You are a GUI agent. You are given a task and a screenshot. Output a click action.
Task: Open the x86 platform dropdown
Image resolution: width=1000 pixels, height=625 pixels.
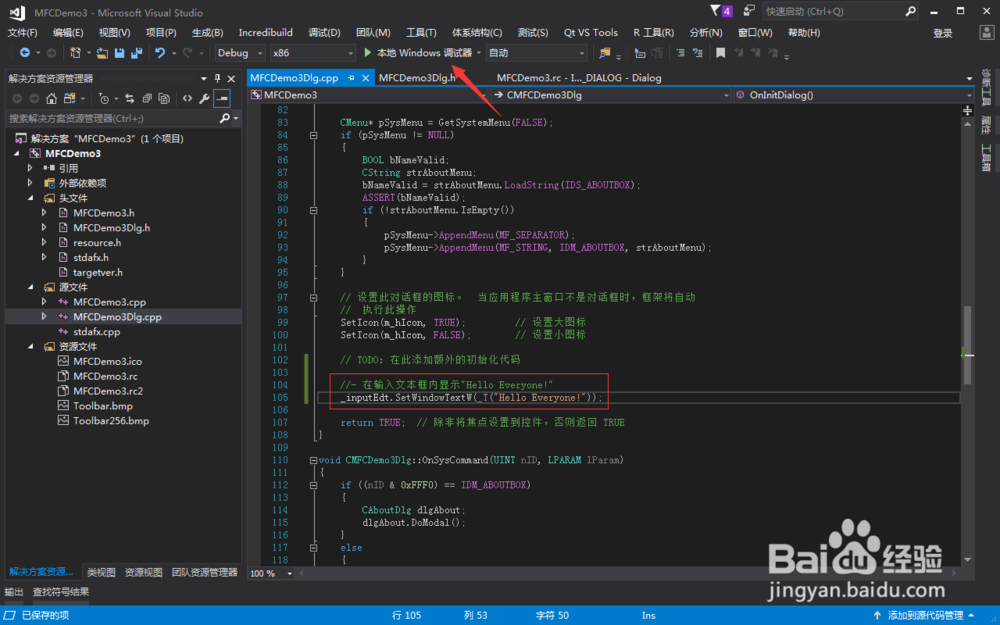pyautogui.click(x=311, y=53)
